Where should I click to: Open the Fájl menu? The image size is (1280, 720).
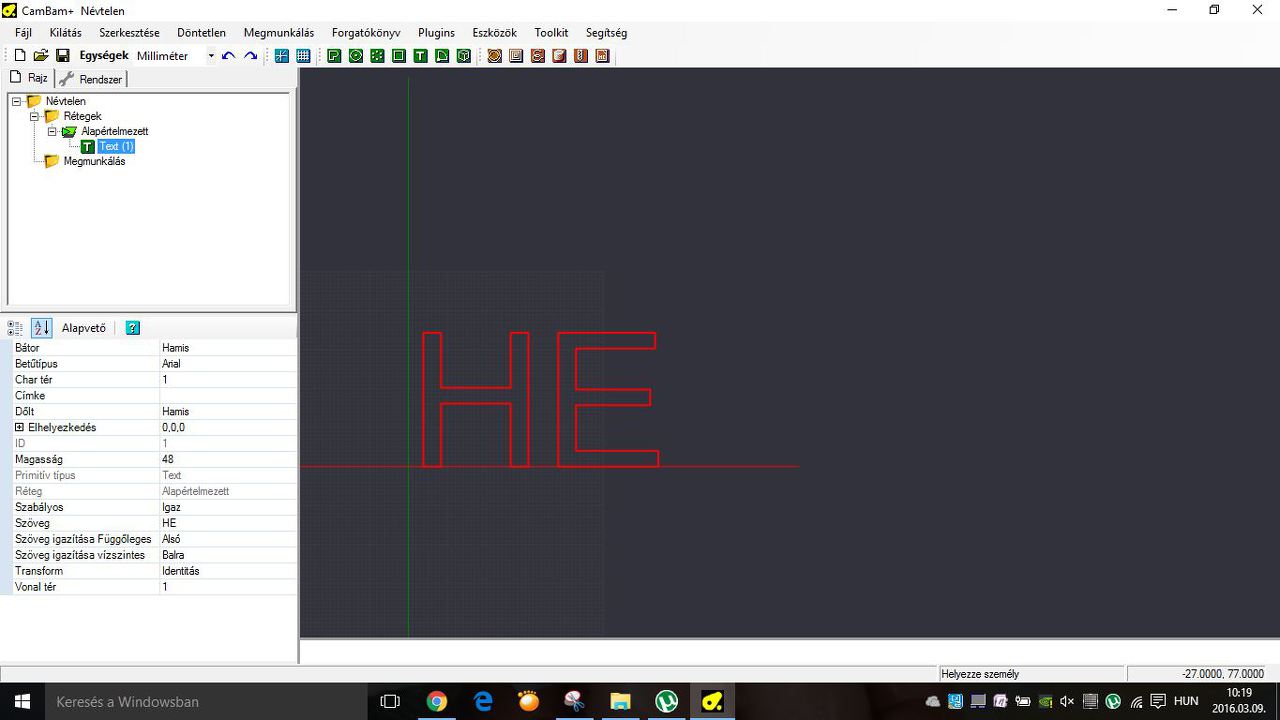point(24,33)
